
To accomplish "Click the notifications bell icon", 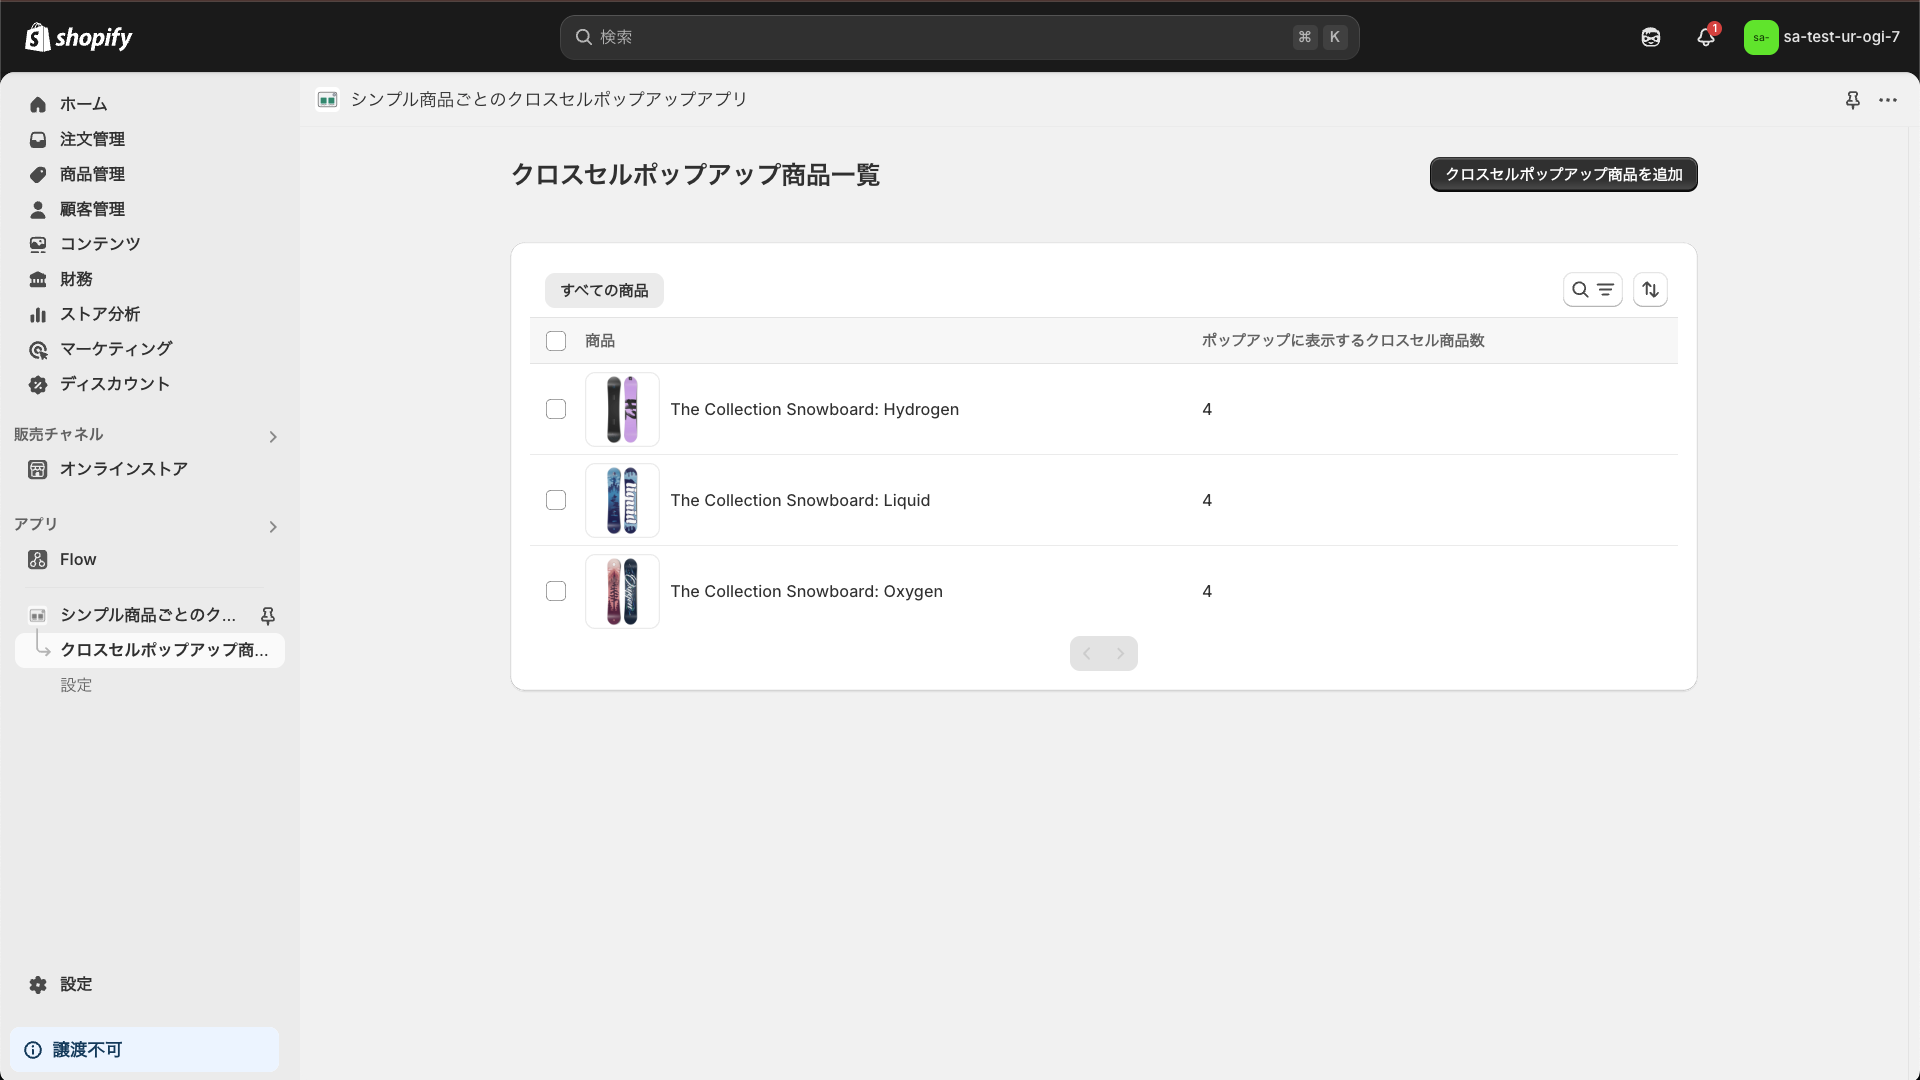I will [1706, 38].
